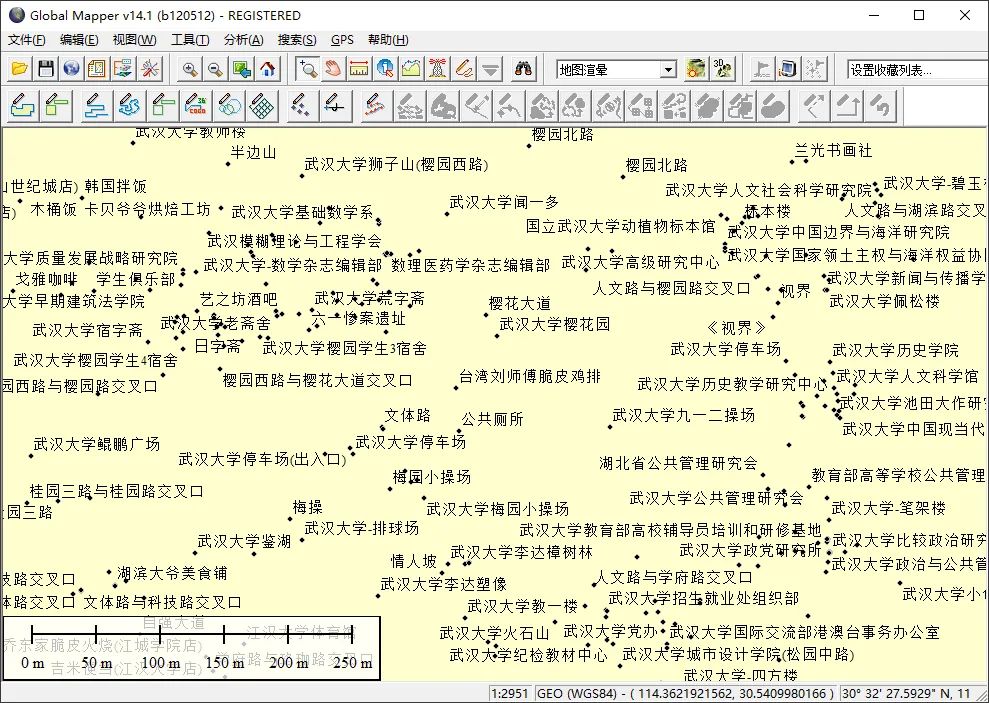The height and width of the screenshot is (703, 989).
Task: Click the zoom out magnifier button
Action: tap(215, 69)
